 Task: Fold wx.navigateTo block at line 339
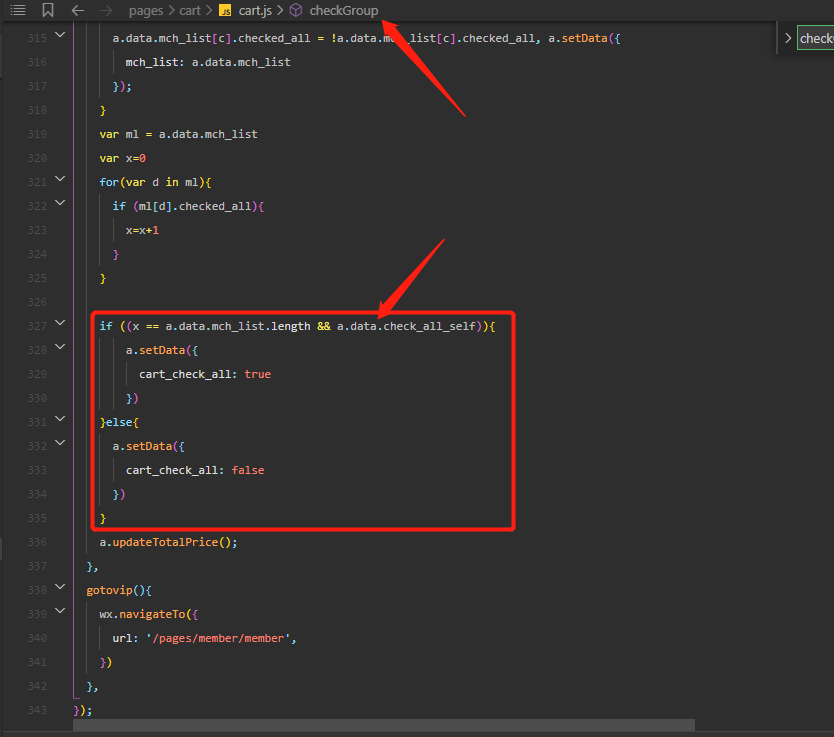point(60,612)
